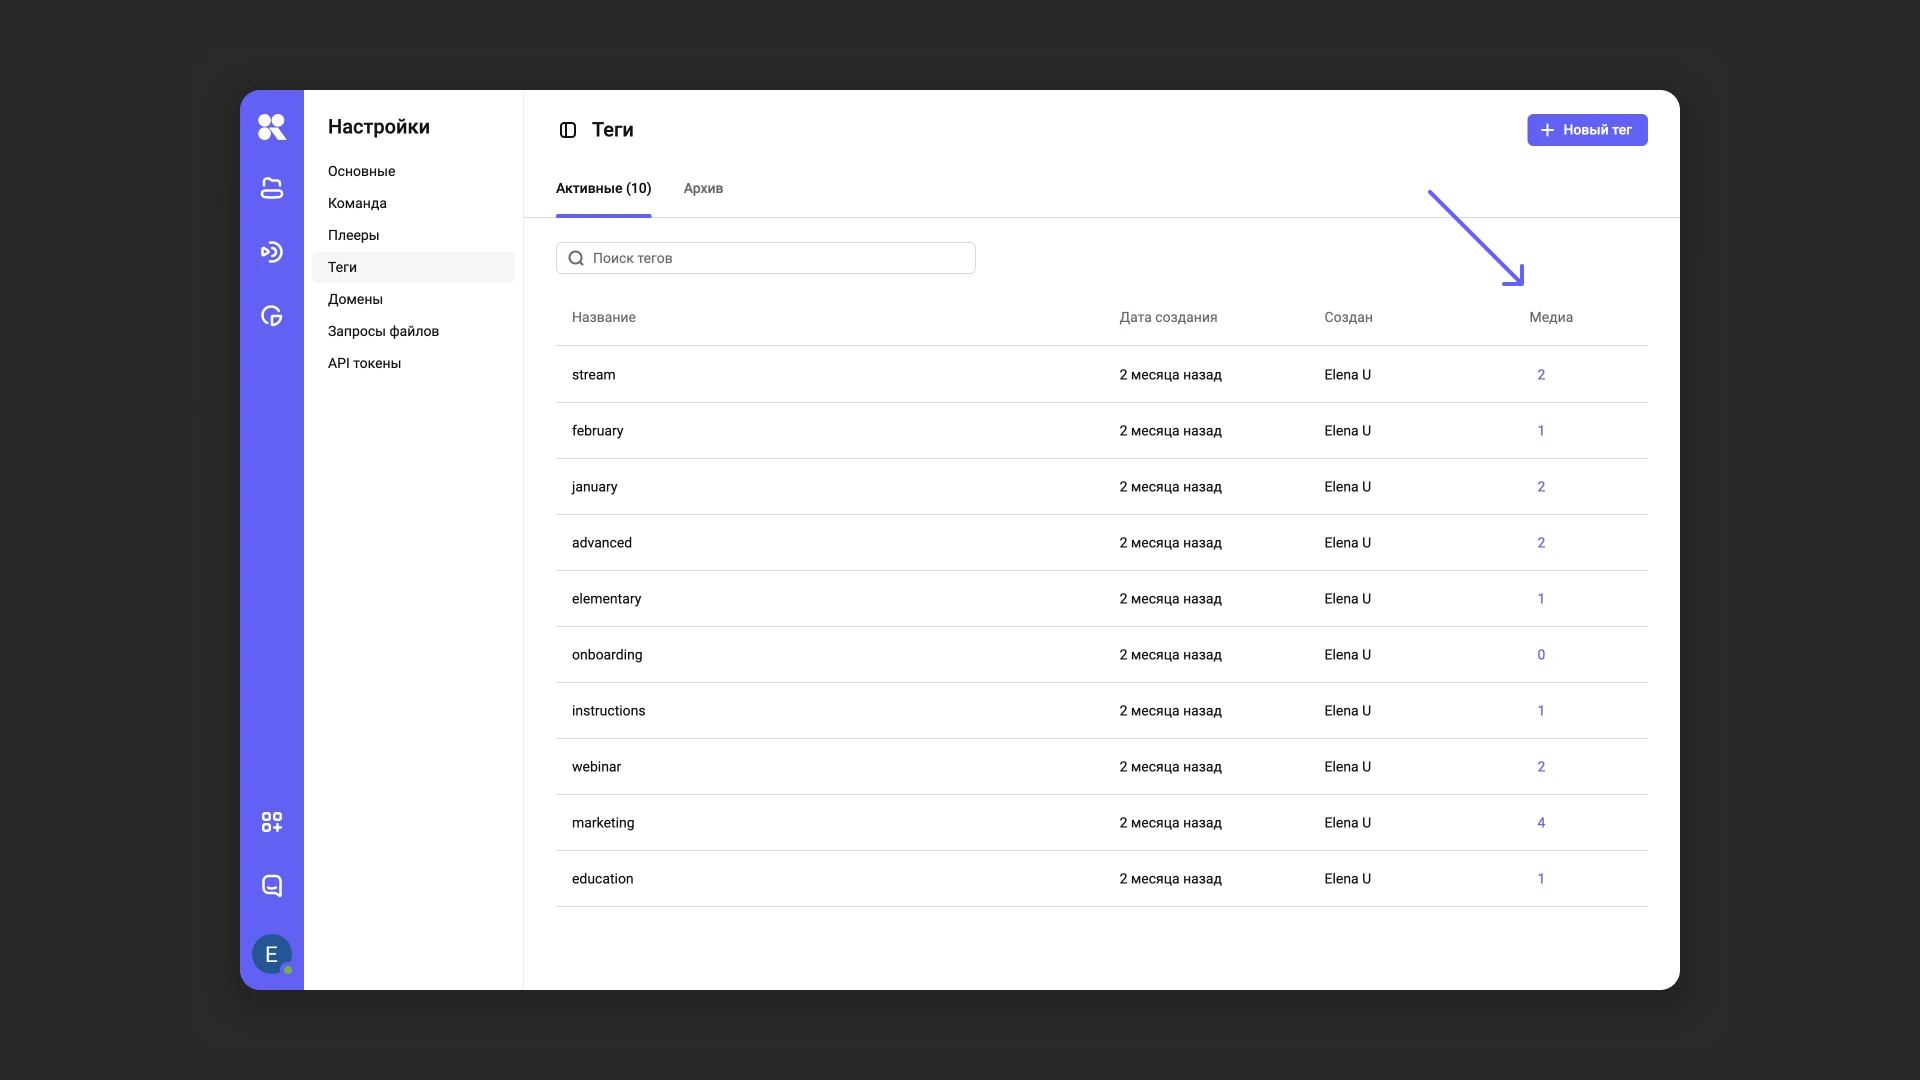The image size is (1920, 1080).
Task: Open media count link for marketing tag
Action: point(1541,823)
